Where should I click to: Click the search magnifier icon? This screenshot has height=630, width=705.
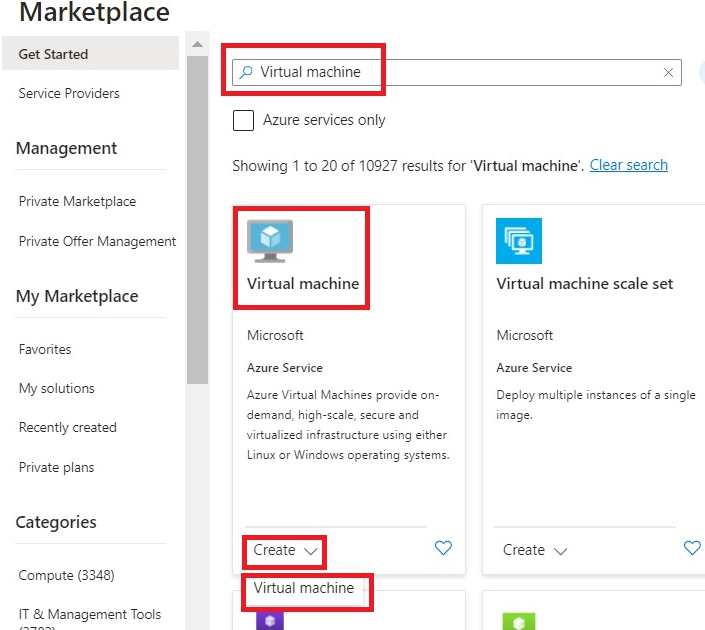(245, 72)
